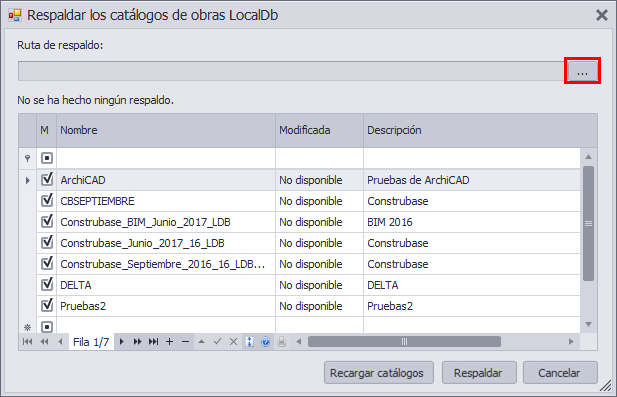Sort by Descripción column header
This screenshot has height=397, width=617.
(480, 130)
